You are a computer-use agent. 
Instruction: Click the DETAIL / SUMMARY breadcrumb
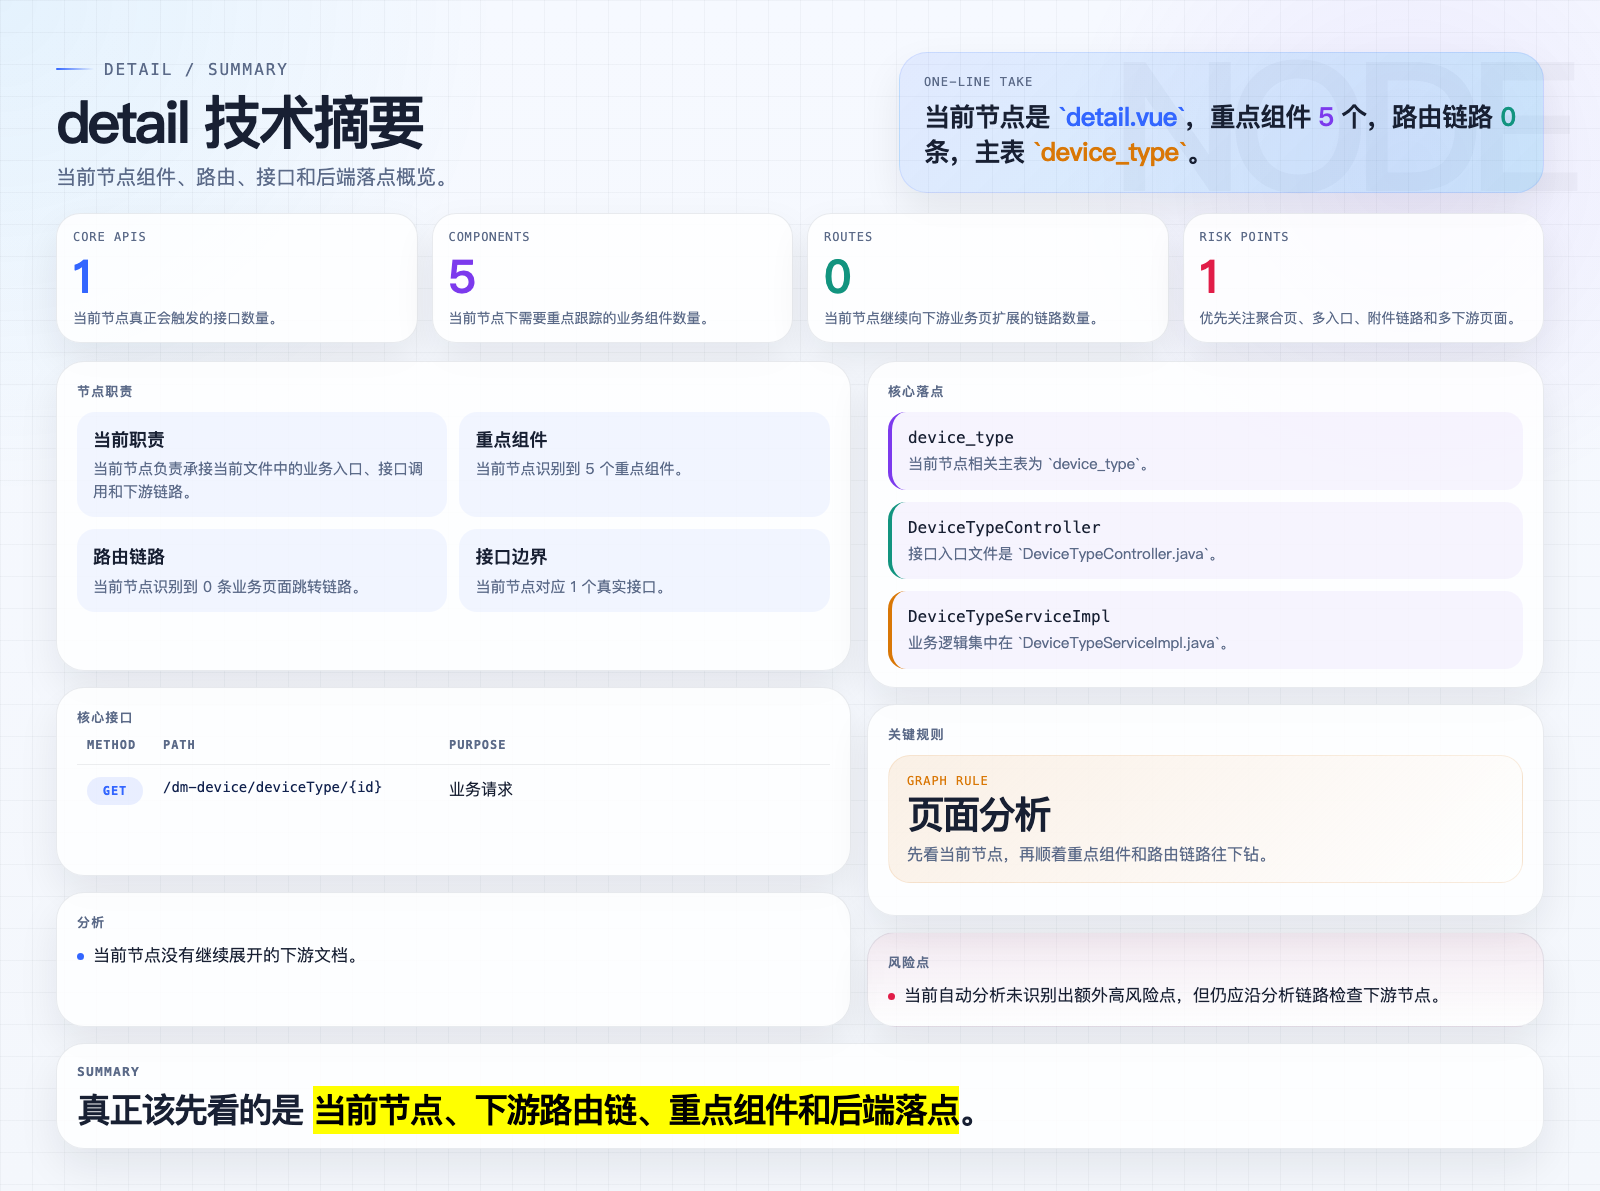coord(196,69)
